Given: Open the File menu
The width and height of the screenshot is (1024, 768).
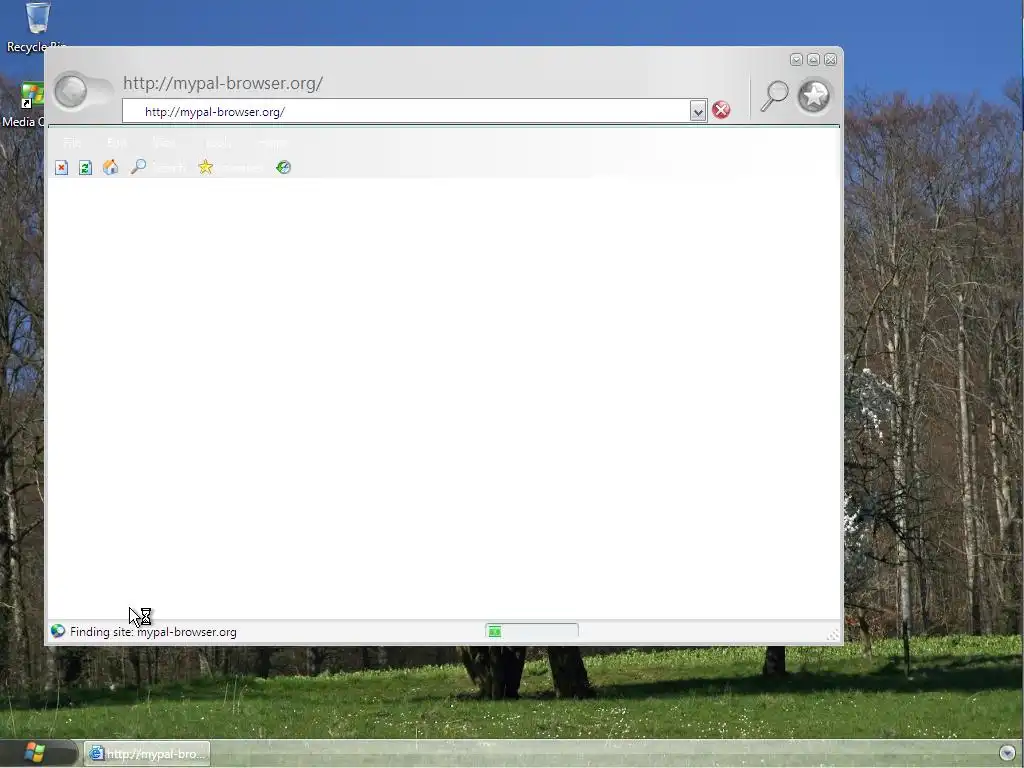Looking at the screenshot, I should pos(72,142).
